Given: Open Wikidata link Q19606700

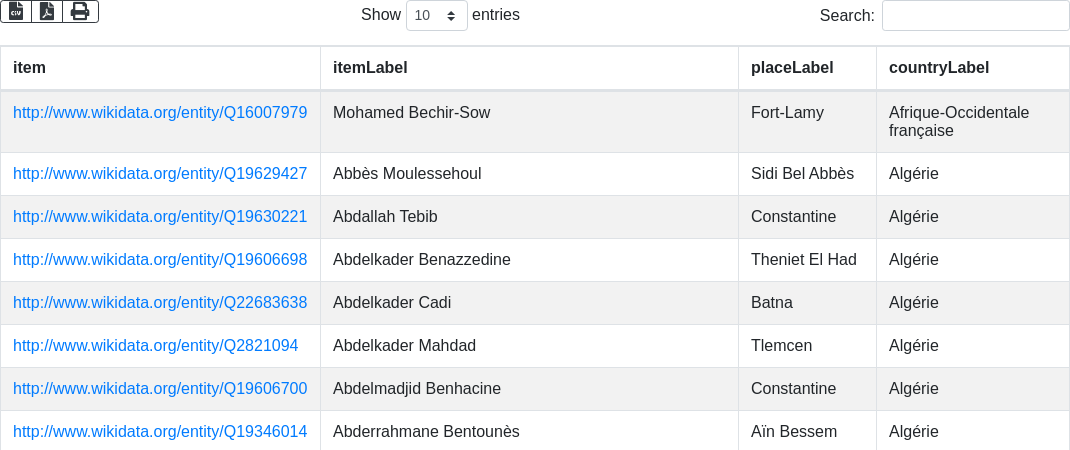Looking at the screenshot, I should [160, 389].
